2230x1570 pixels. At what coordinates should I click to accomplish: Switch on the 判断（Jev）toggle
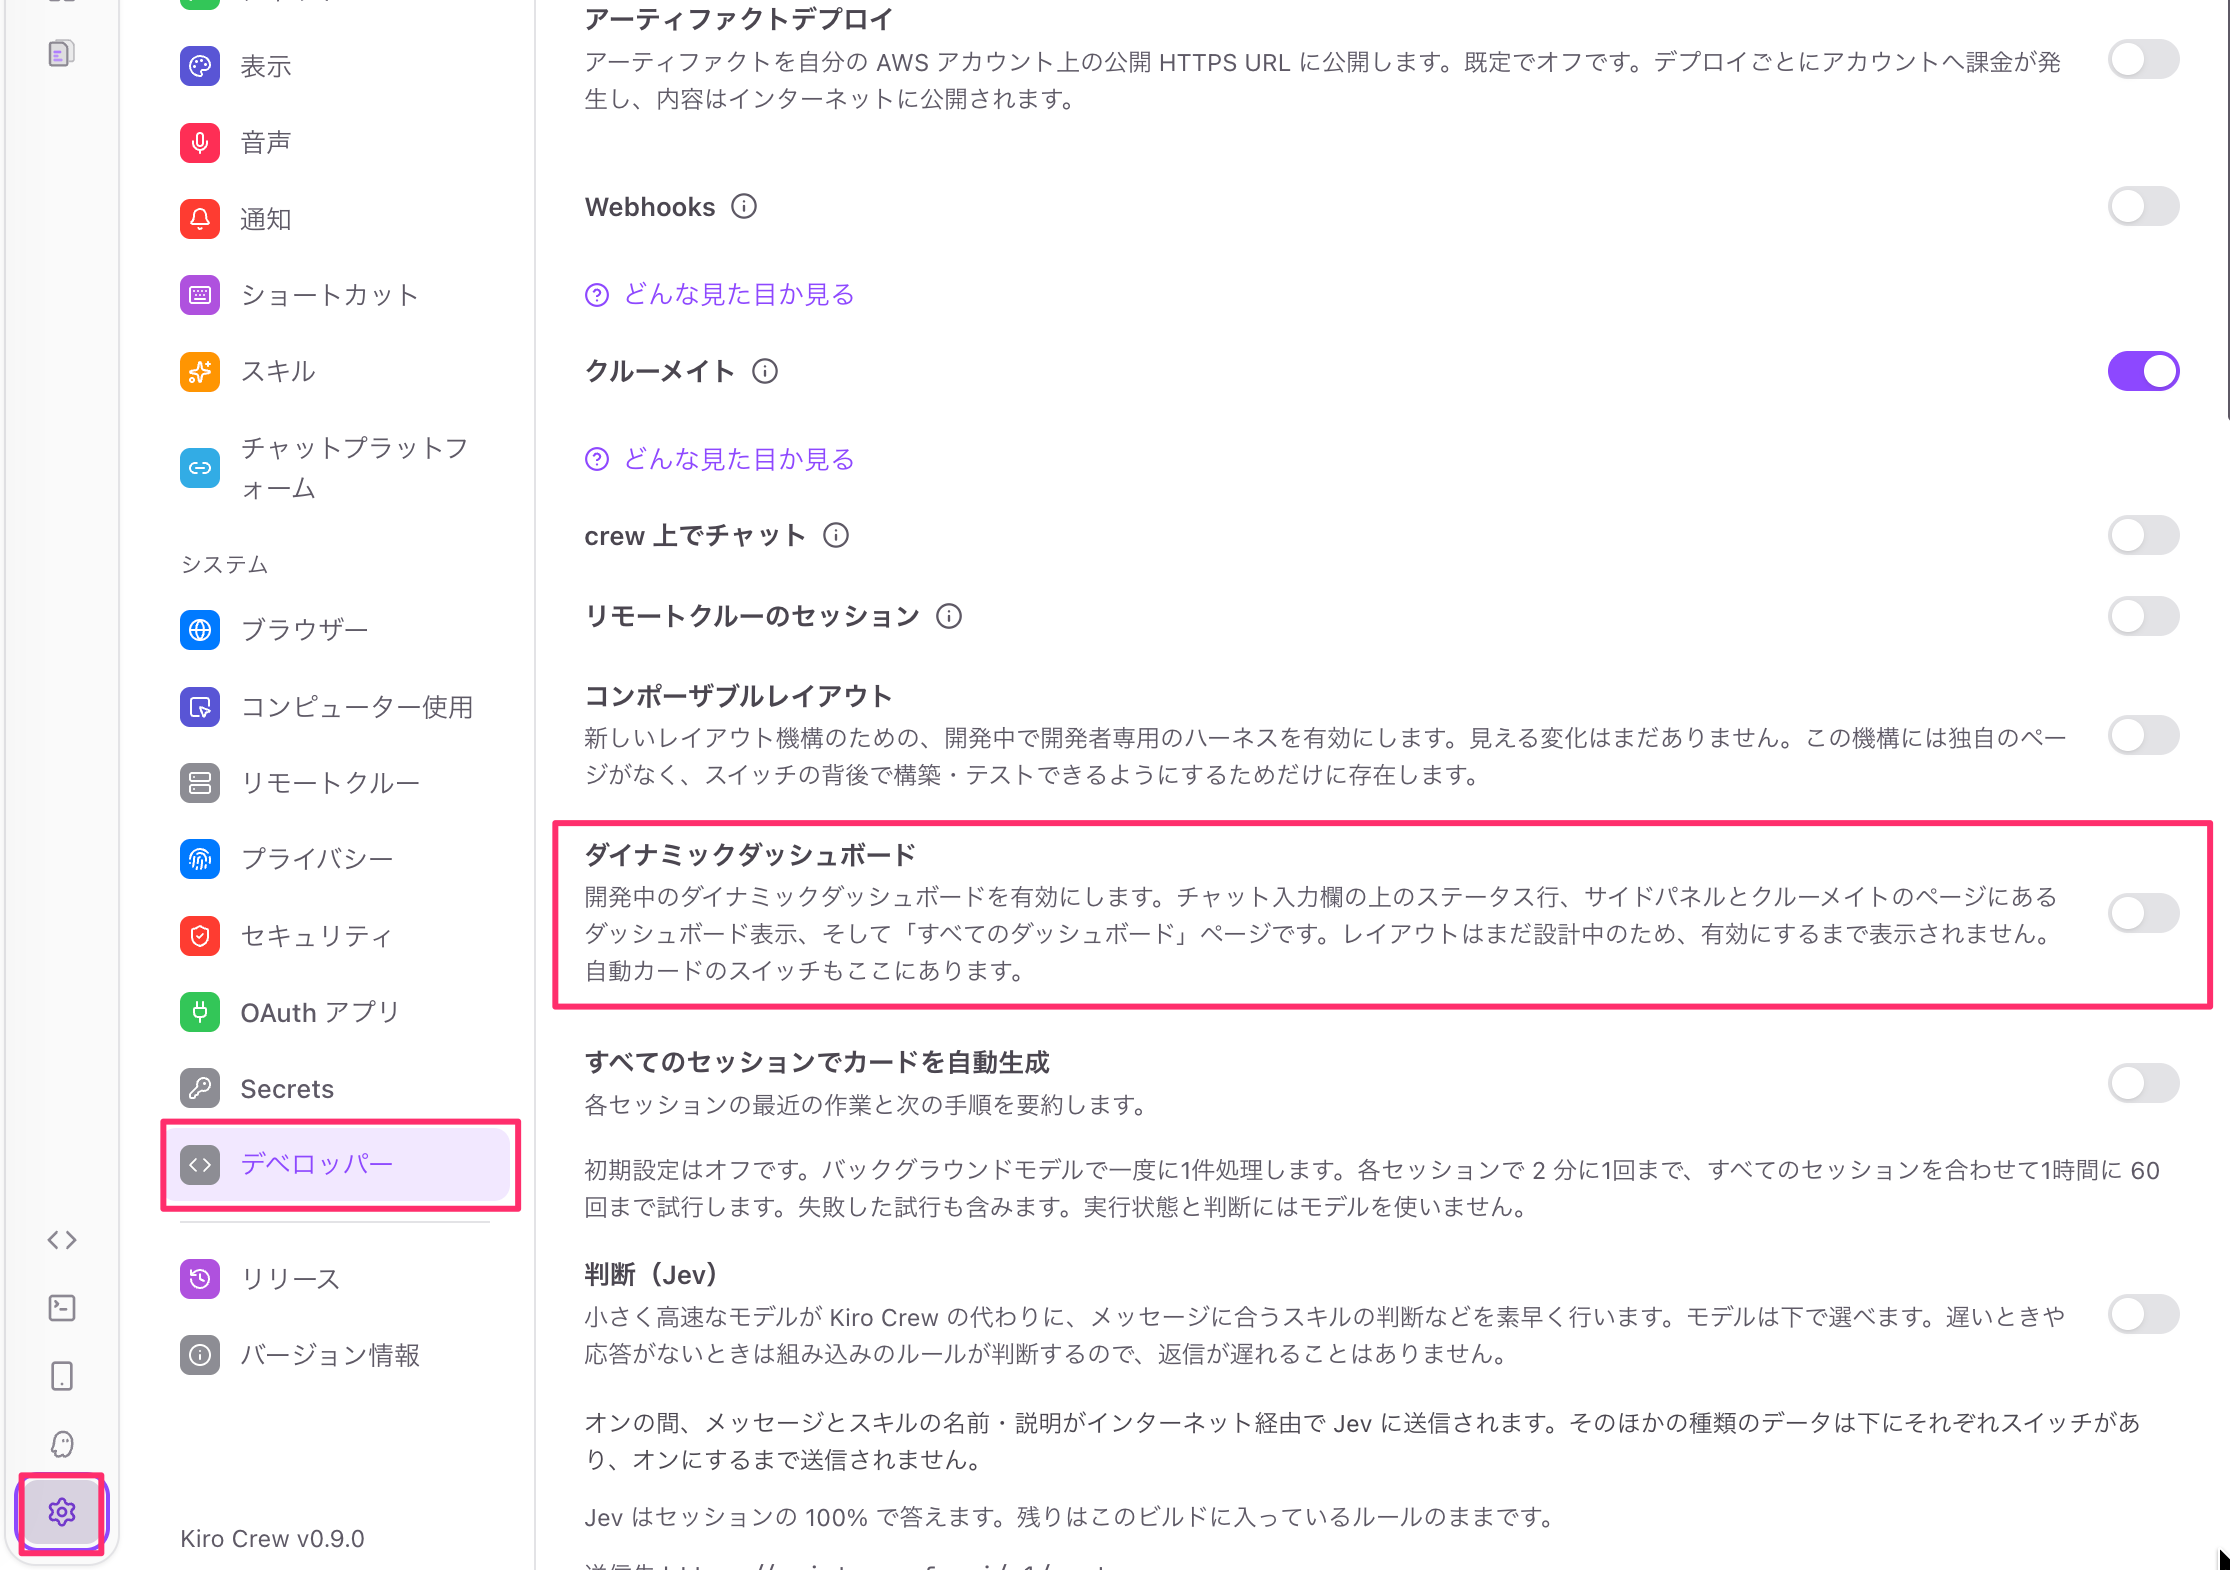coord(2143,1315)
